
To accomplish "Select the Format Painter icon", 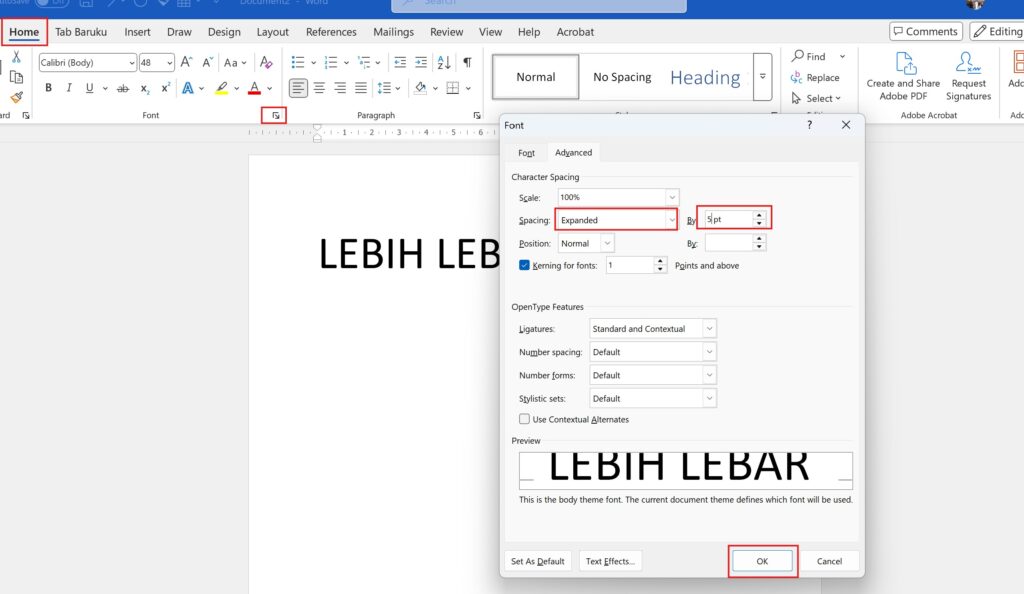I will 16,96.
